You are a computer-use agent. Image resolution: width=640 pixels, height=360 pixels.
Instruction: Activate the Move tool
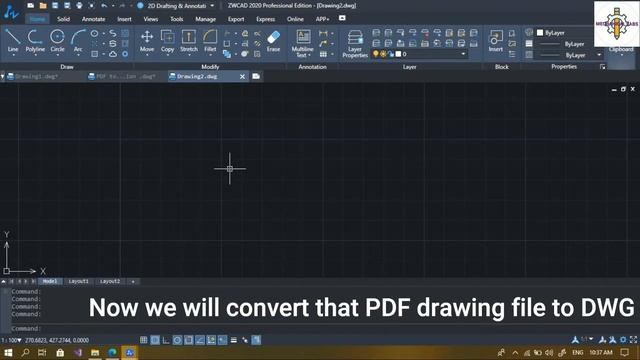point(147,40)
